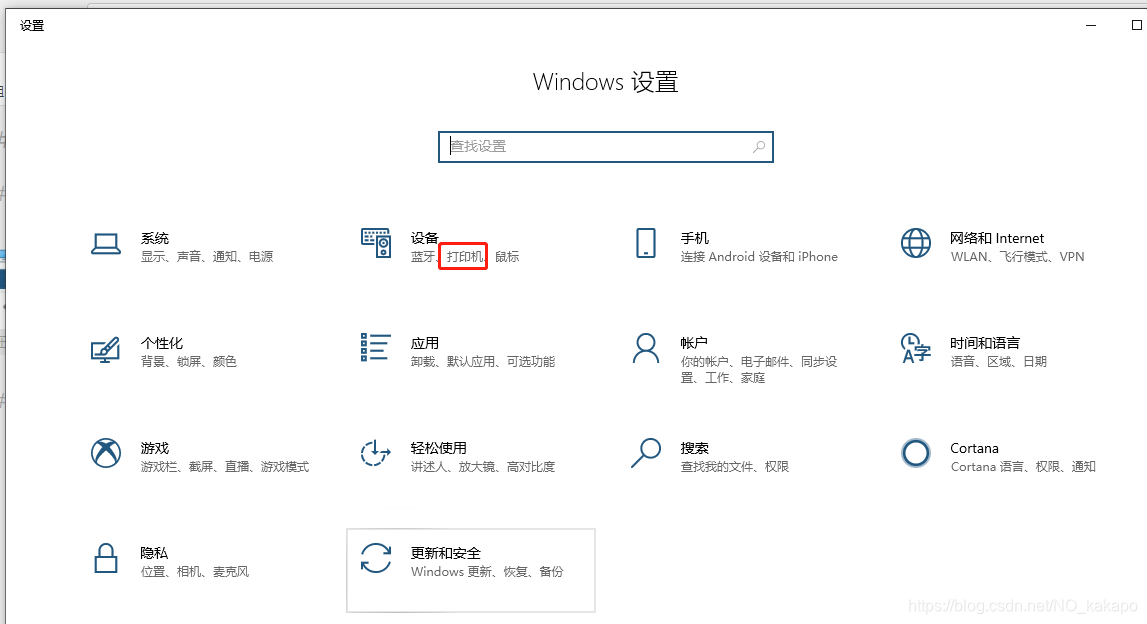The image size is (1147, 624).
Task: Open the Apps list icon
Action: coord(375,347)
